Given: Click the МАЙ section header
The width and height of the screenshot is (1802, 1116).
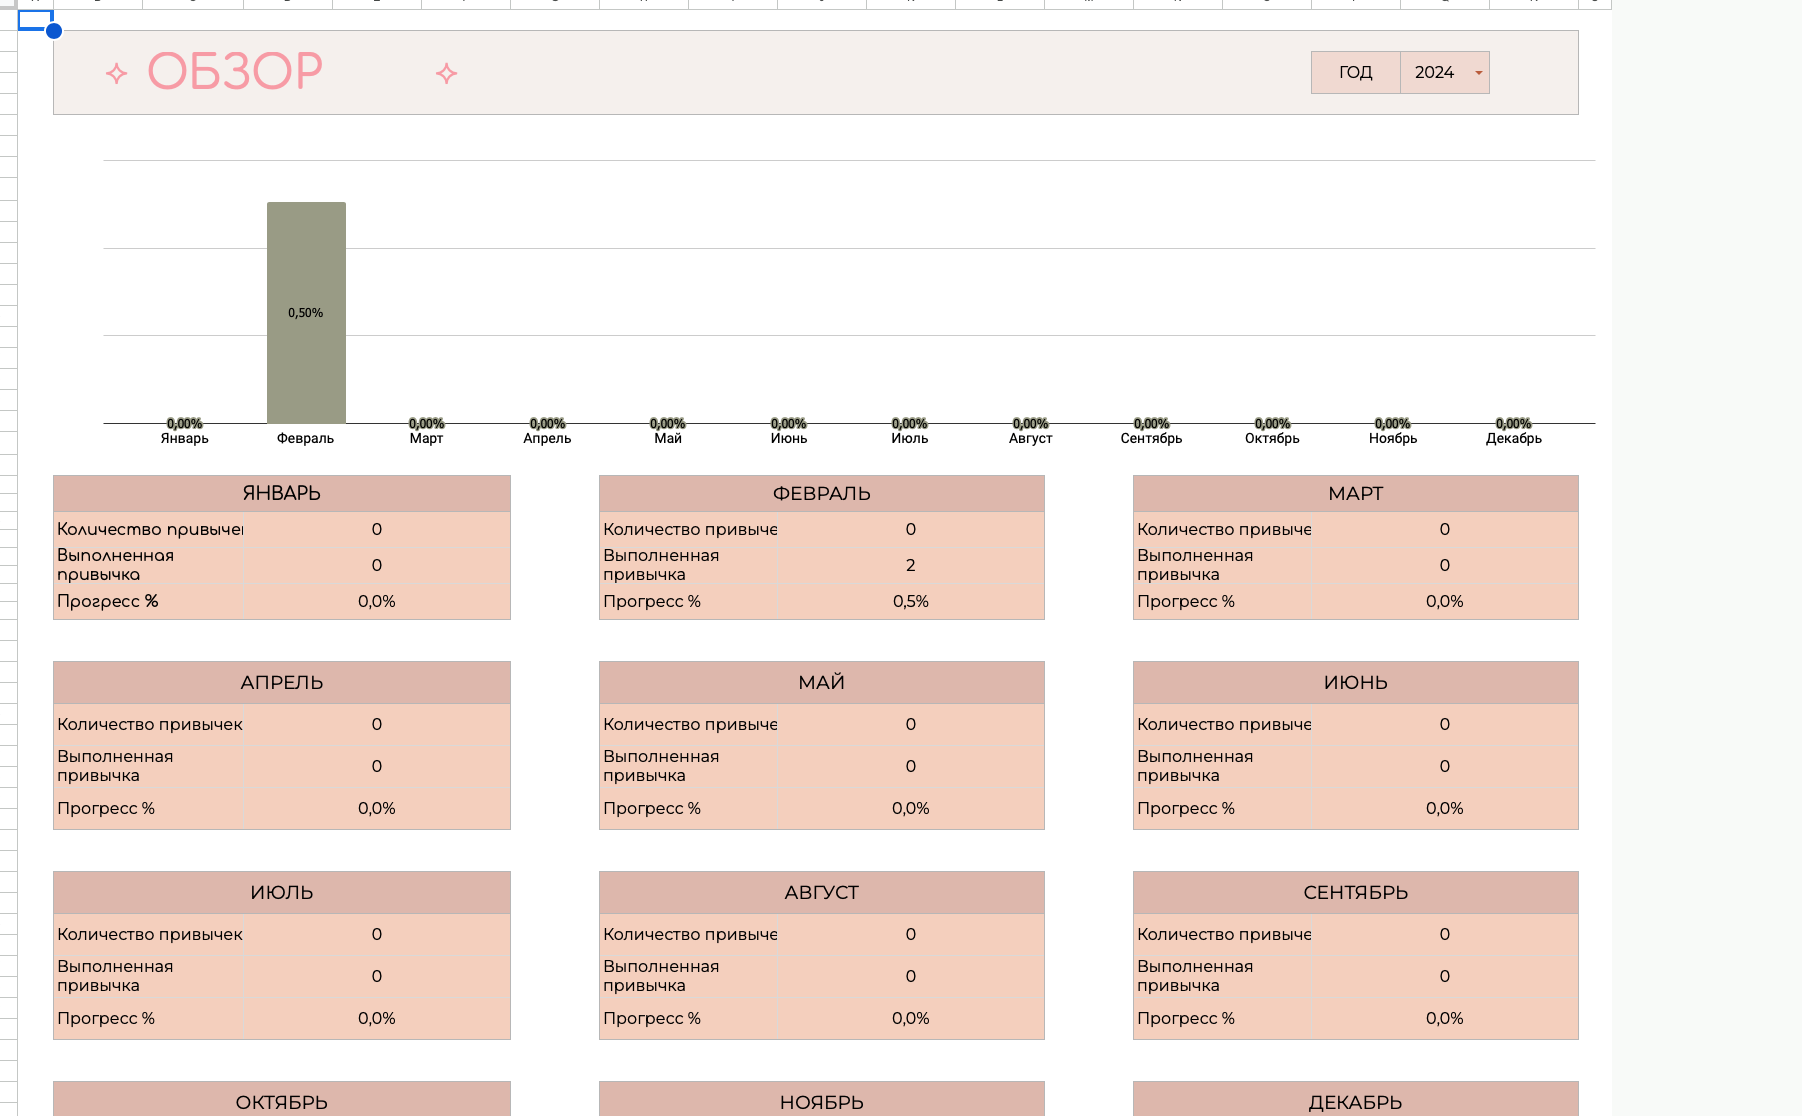Looking at the screenshot, I should point(821,682).
